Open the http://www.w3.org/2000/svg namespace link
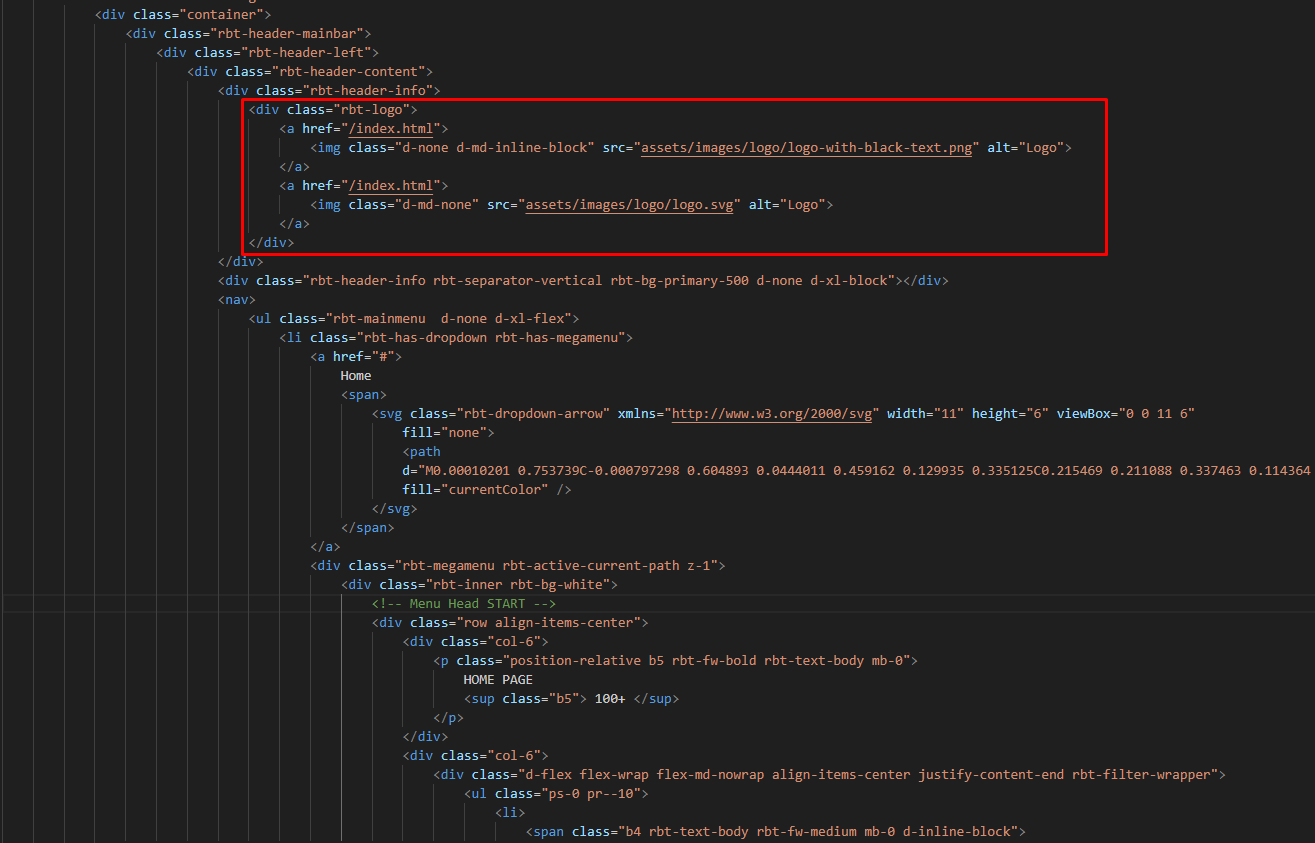Screen dimensions: 1315x843 point(772,413)
